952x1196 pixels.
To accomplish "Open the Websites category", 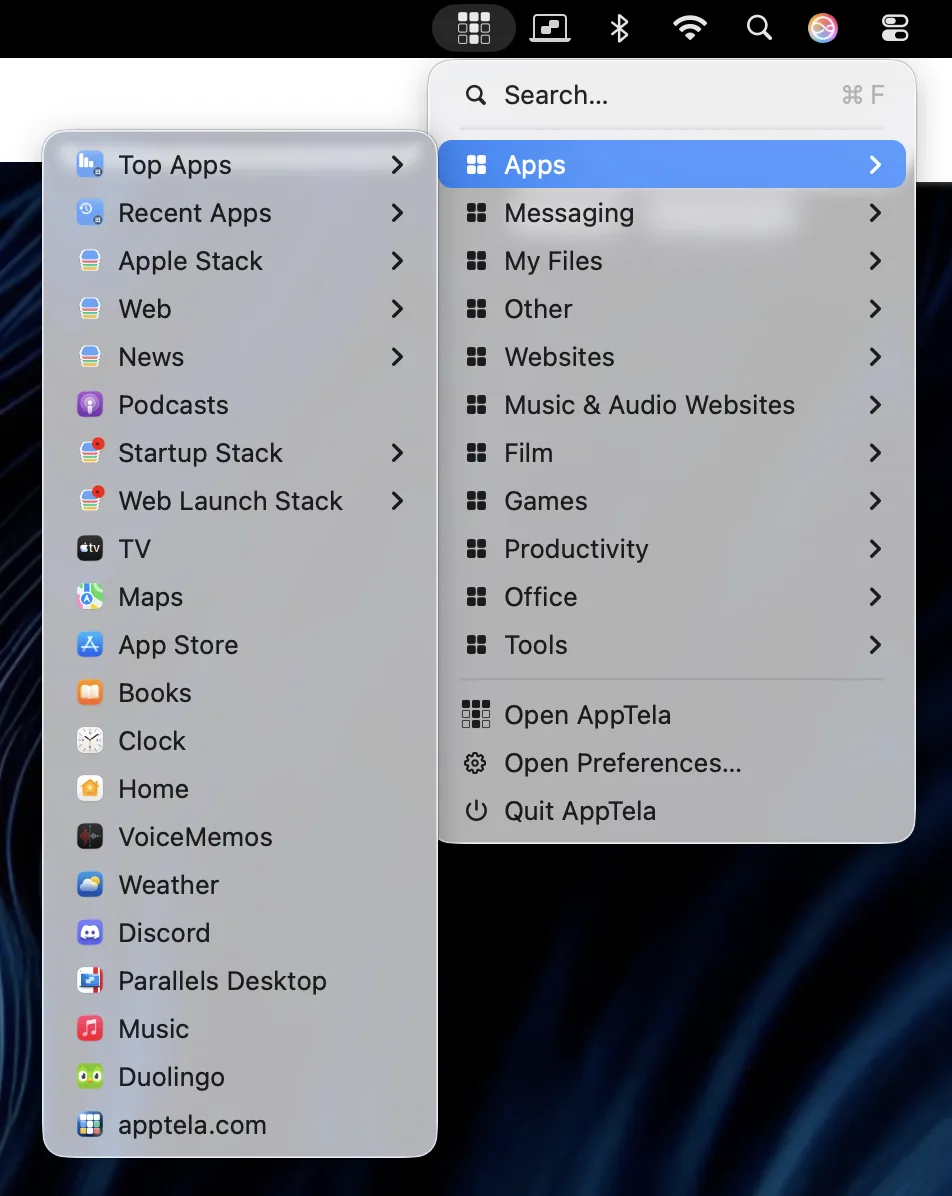I will click(671, 357).
